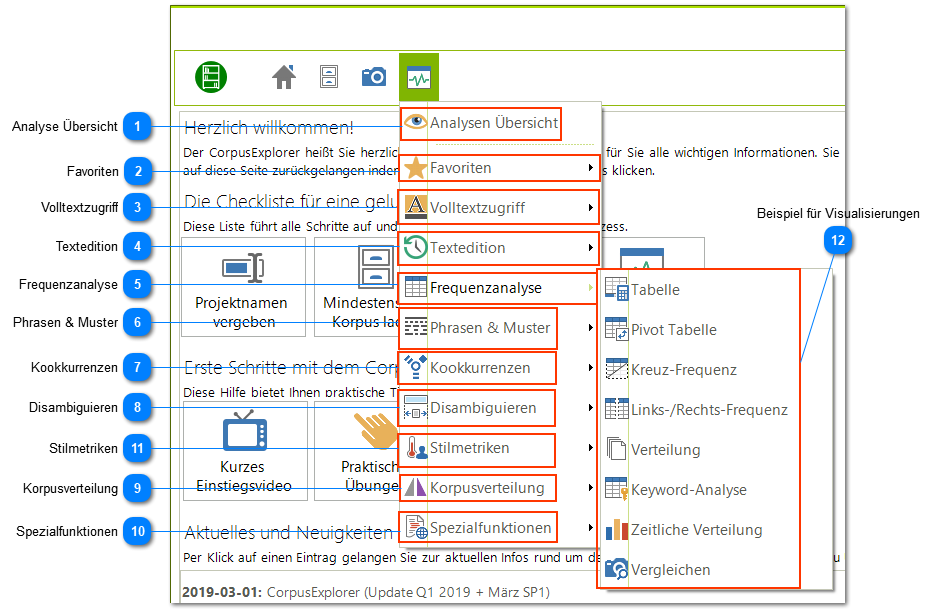Click the camera snapshot toolbar icon
The image size is (936, 612).
[374, 77]
